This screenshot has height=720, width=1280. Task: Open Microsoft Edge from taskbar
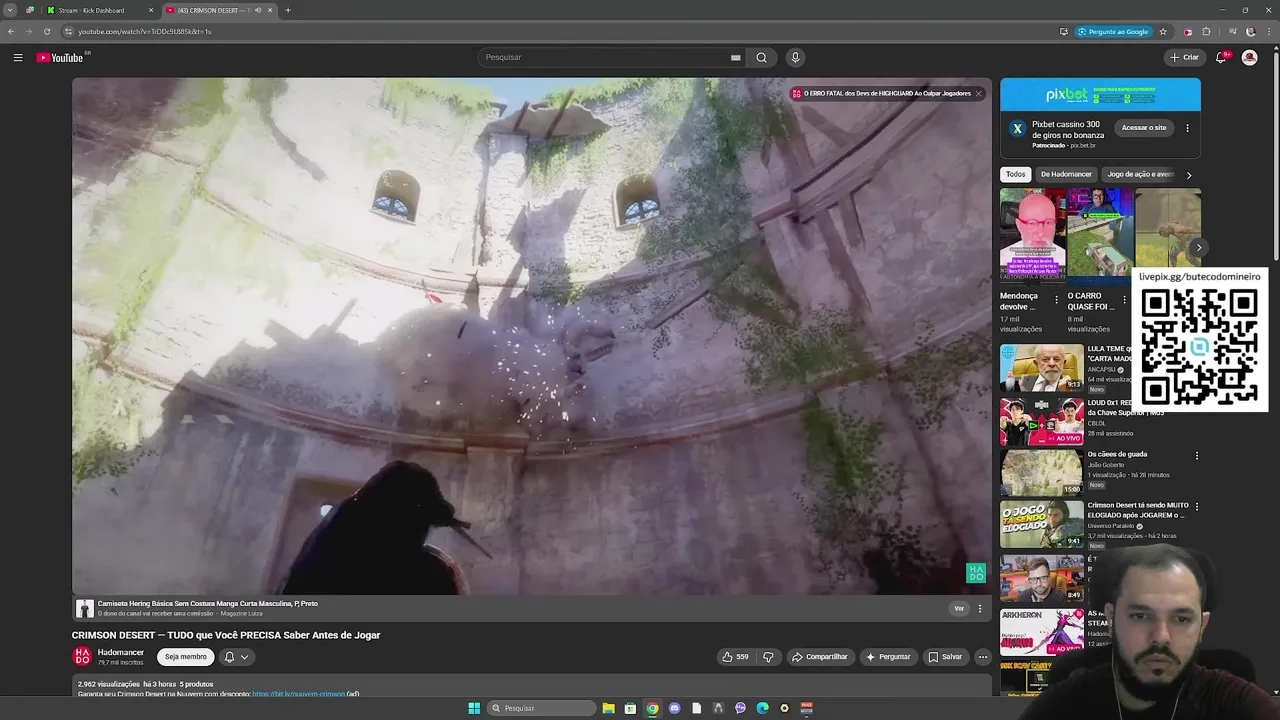(762, 708)
